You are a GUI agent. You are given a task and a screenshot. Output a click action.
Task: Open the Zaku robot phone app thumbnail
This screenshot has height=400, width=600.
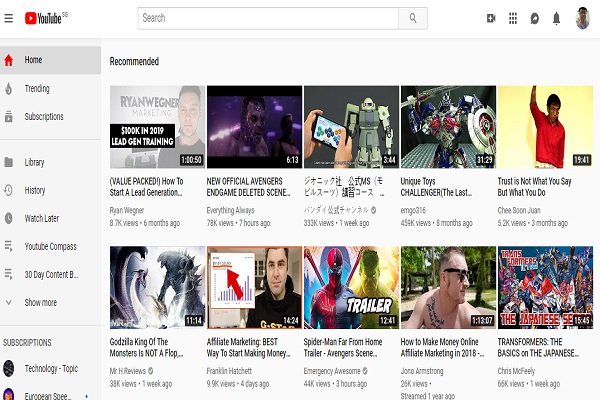(351, 127)
